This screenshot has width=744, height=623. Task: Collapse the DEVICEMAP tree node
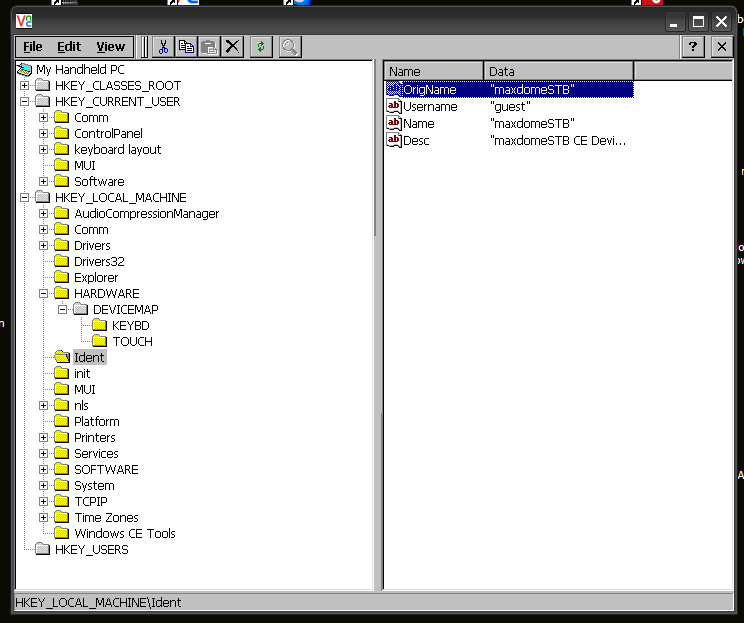tap(62, 310)
